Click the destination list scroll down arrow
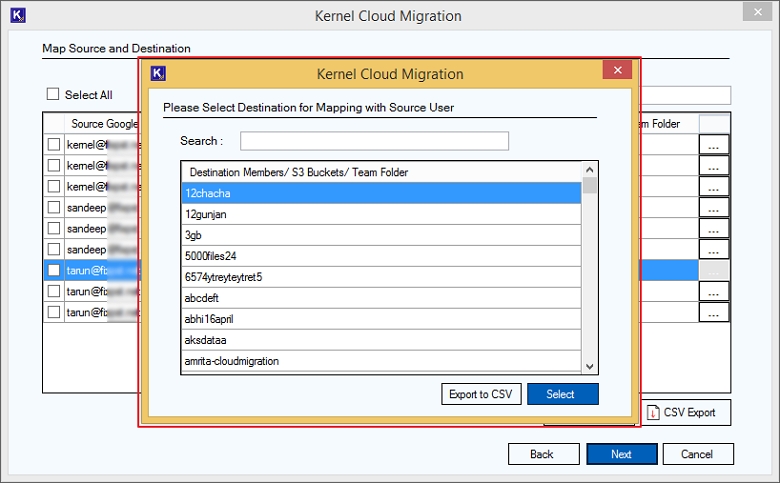 (589, 367)
